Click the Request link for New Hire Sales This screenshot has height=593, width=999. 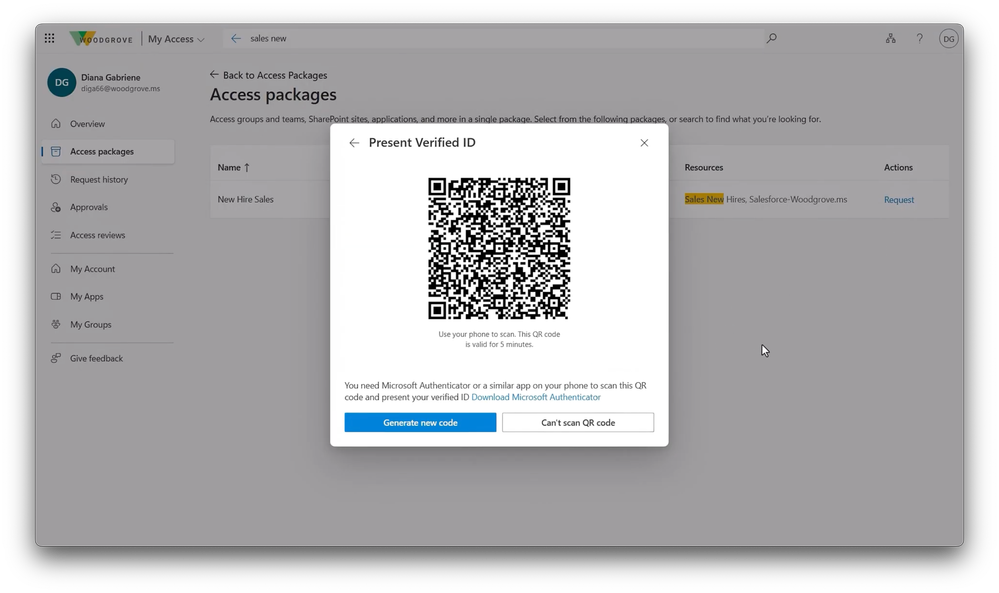(898, 200)
